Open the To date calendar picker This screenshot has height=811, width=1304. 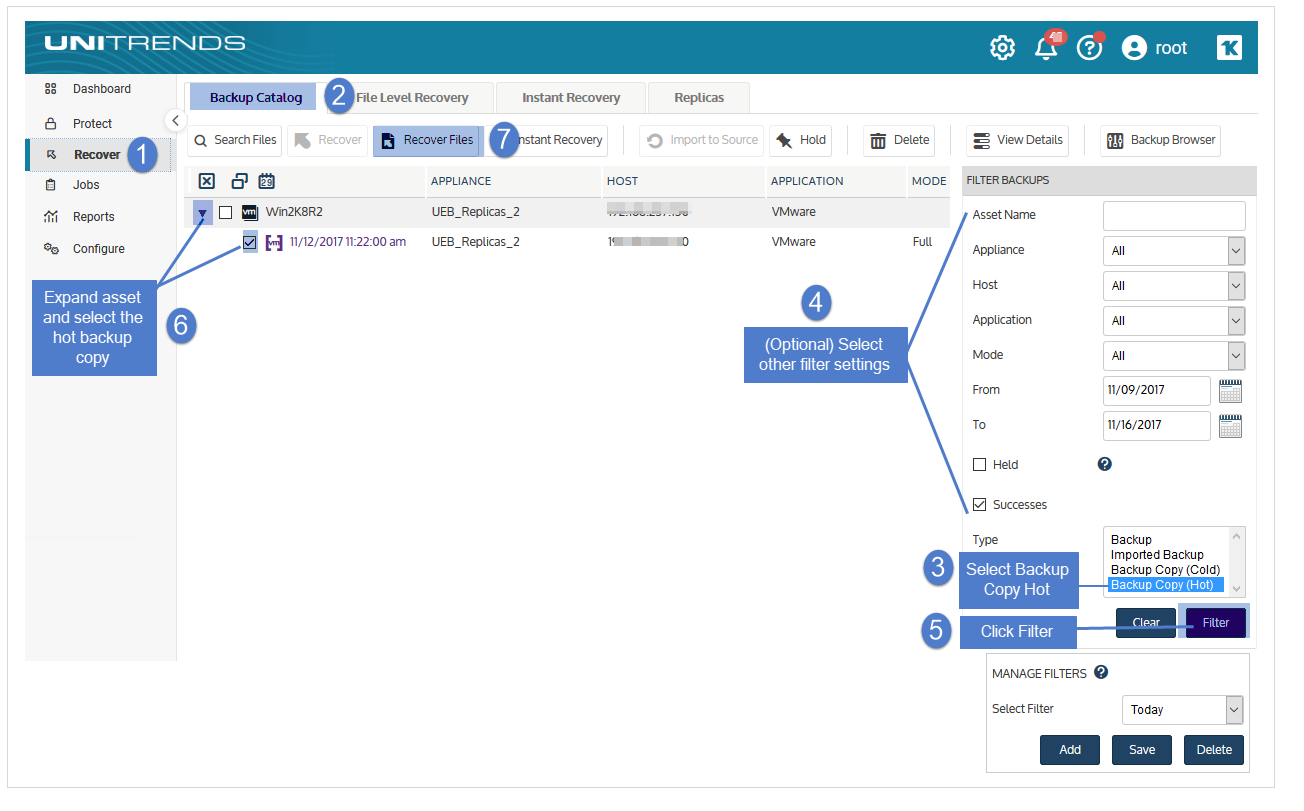point(1231,425)
